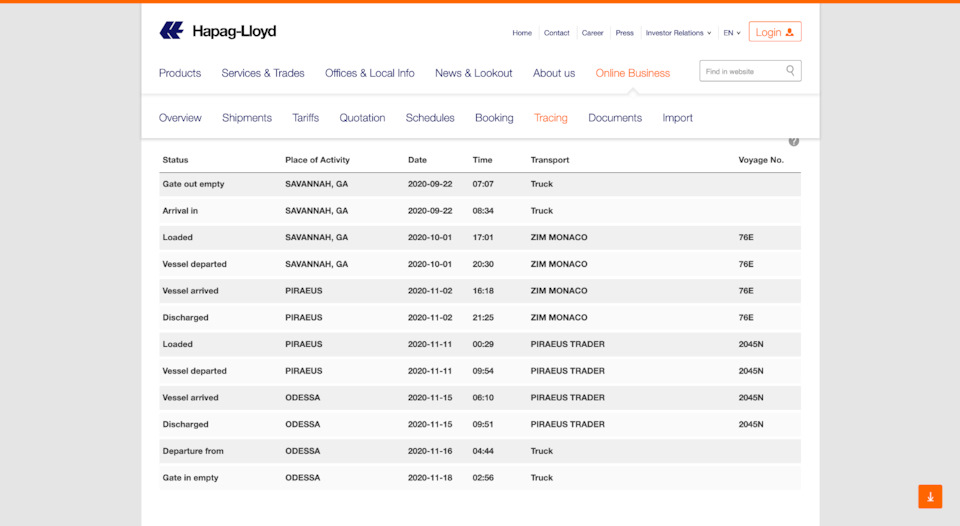Viewport: 960px width, 526px height.
Task: Select the Online Business menu
Action: pos(632,73)
